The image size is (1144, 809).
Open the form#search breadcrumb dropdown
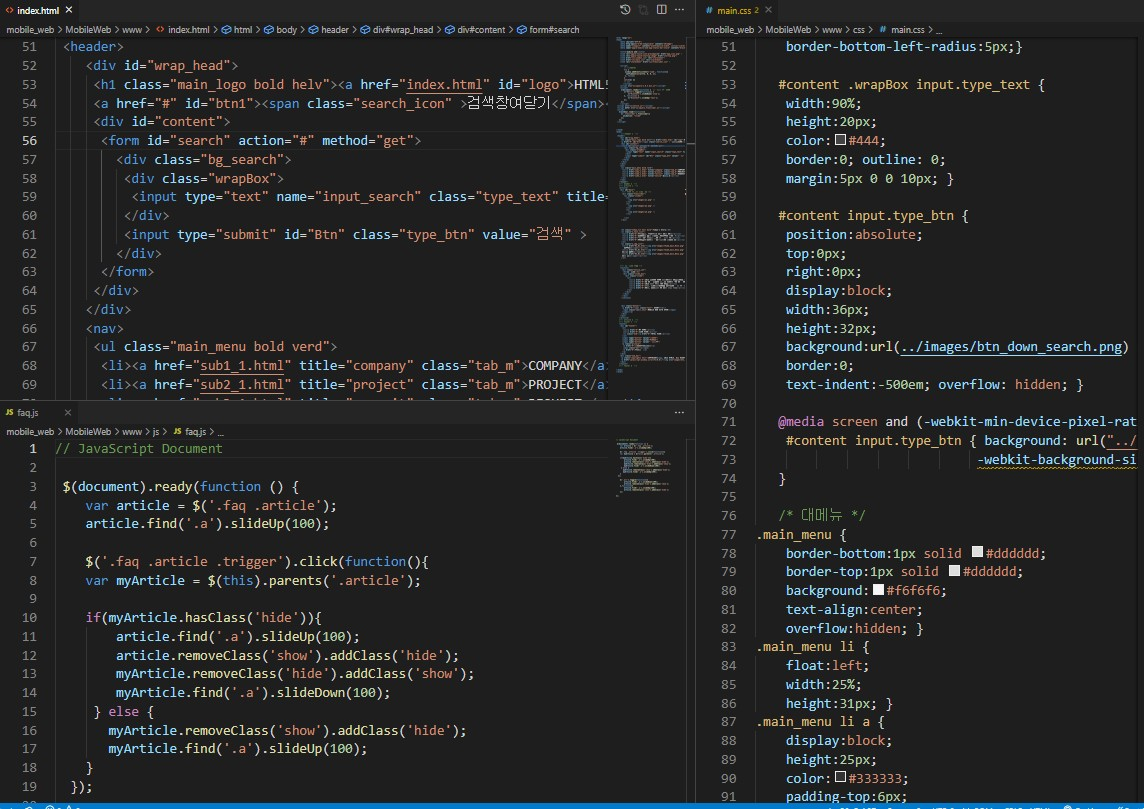[x=553, y=30]
